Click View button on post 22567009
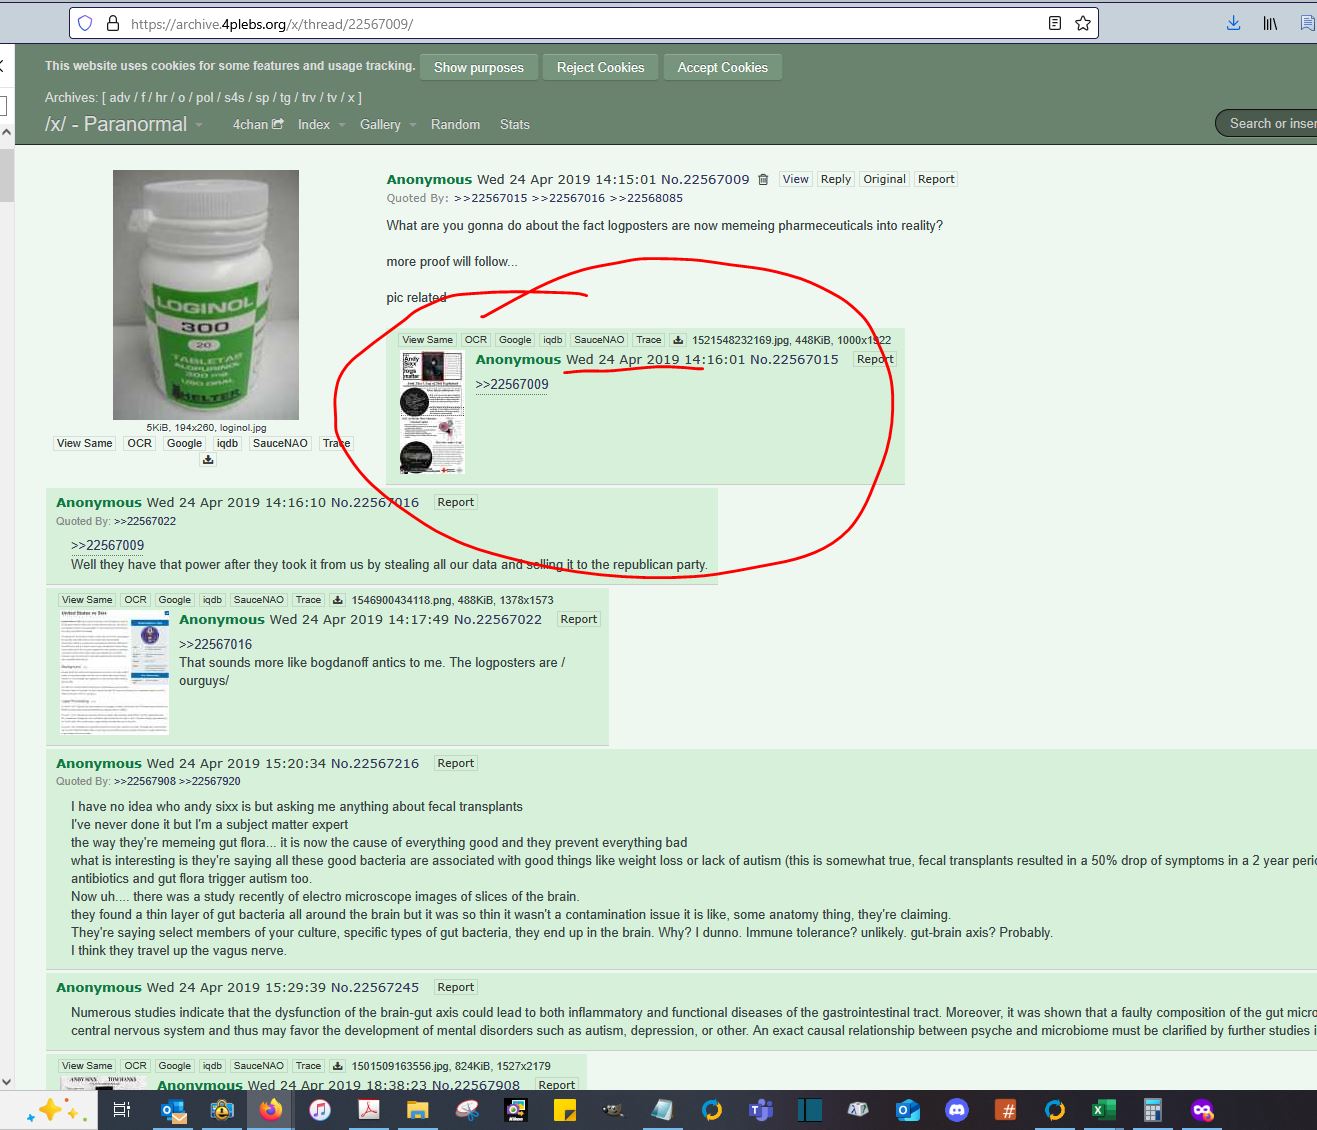This screenshot has width=1317, height=1130. click(796, 179)
